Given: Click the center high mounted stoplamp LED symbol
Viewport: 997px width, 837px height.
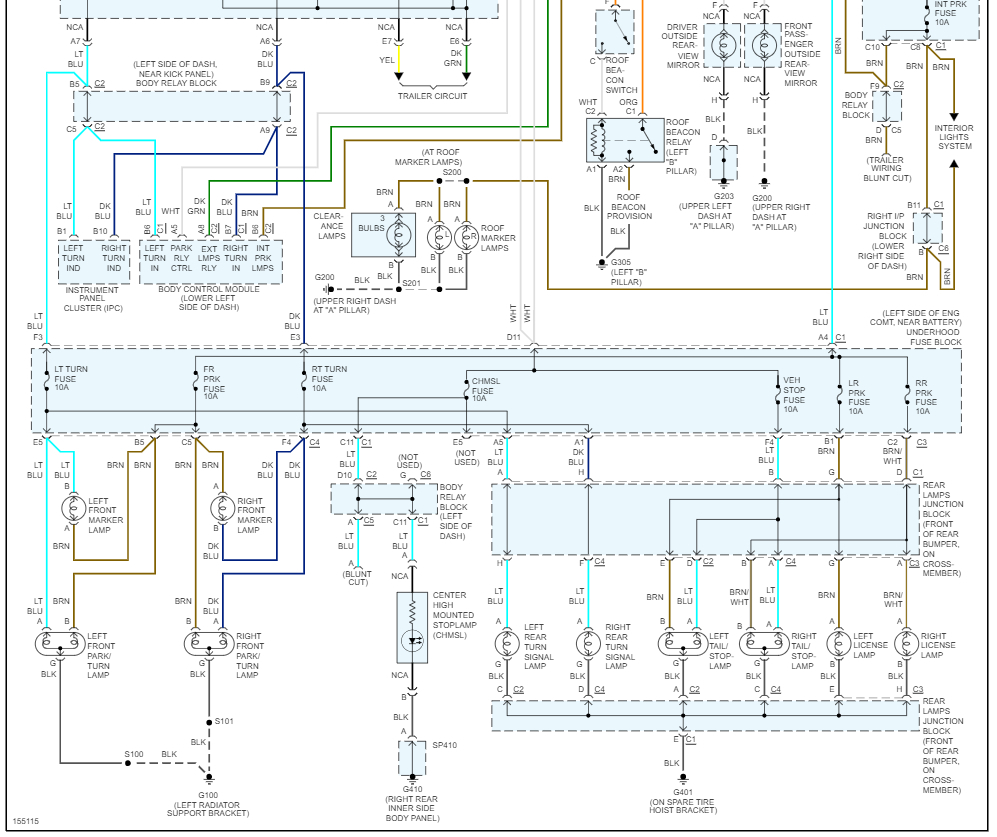Looking at the screenshot, I should pos(412,642).
